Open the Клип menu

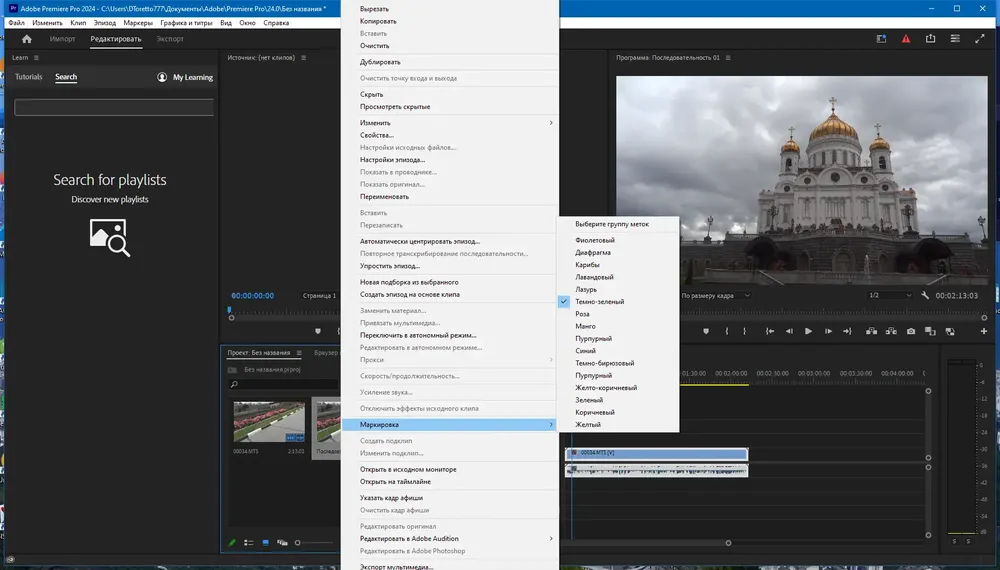(78, 22)
